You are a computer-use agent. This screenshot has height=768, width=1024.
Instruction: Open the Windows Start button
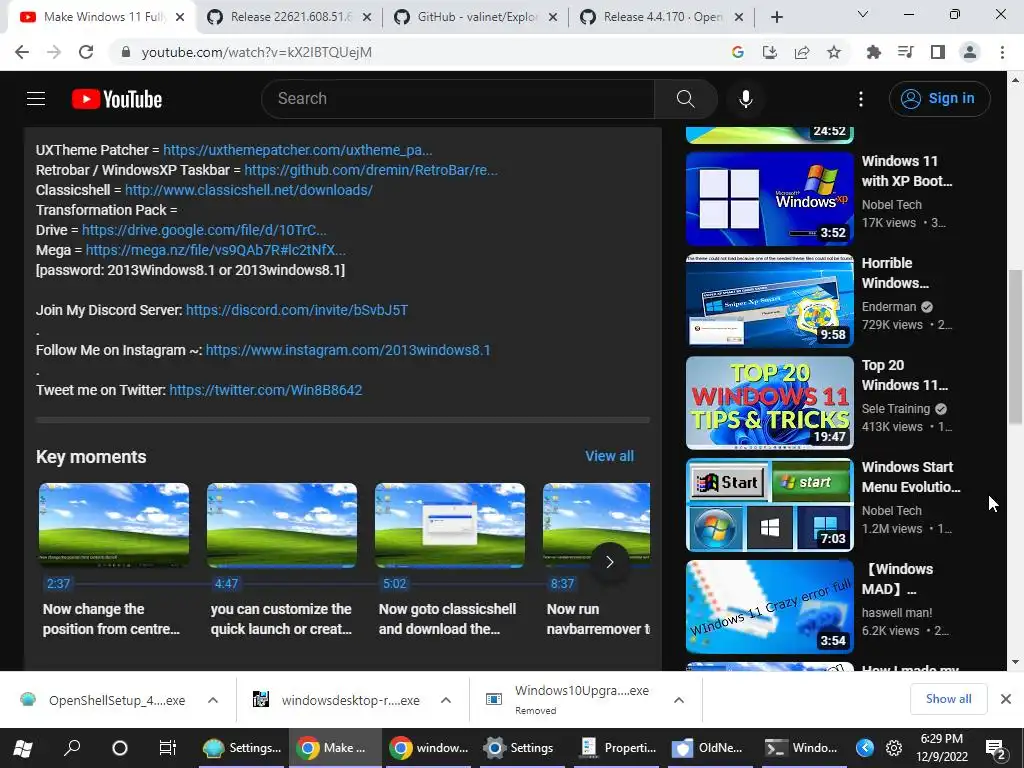(23, 748)
